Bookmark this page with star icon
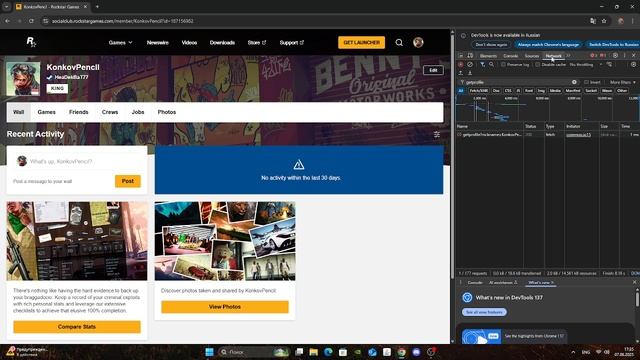Image resolution: width=640 pixels, height=360 pixels. tap(604, 21)
